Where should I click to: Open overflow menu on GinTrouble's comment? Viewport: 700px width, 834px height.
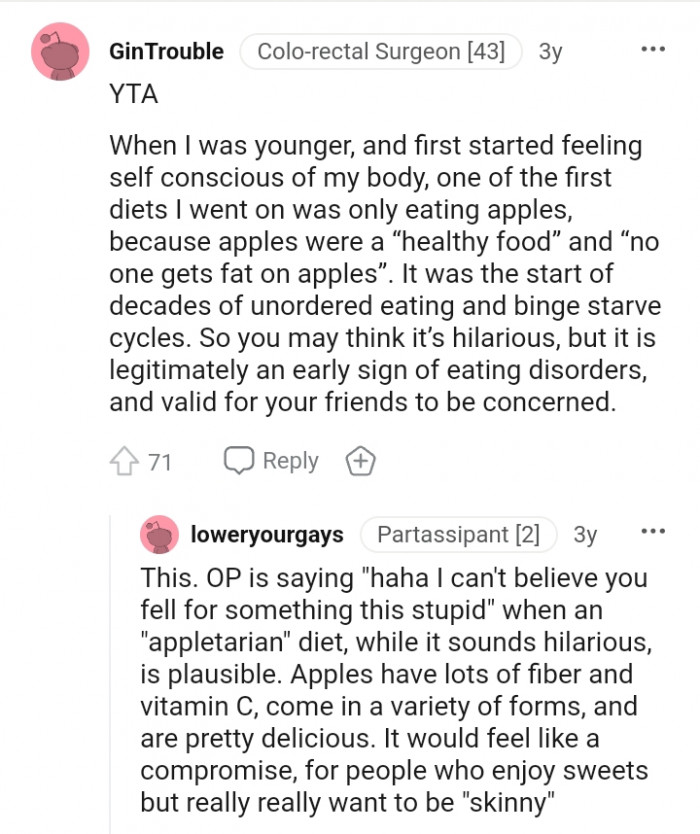655,48
